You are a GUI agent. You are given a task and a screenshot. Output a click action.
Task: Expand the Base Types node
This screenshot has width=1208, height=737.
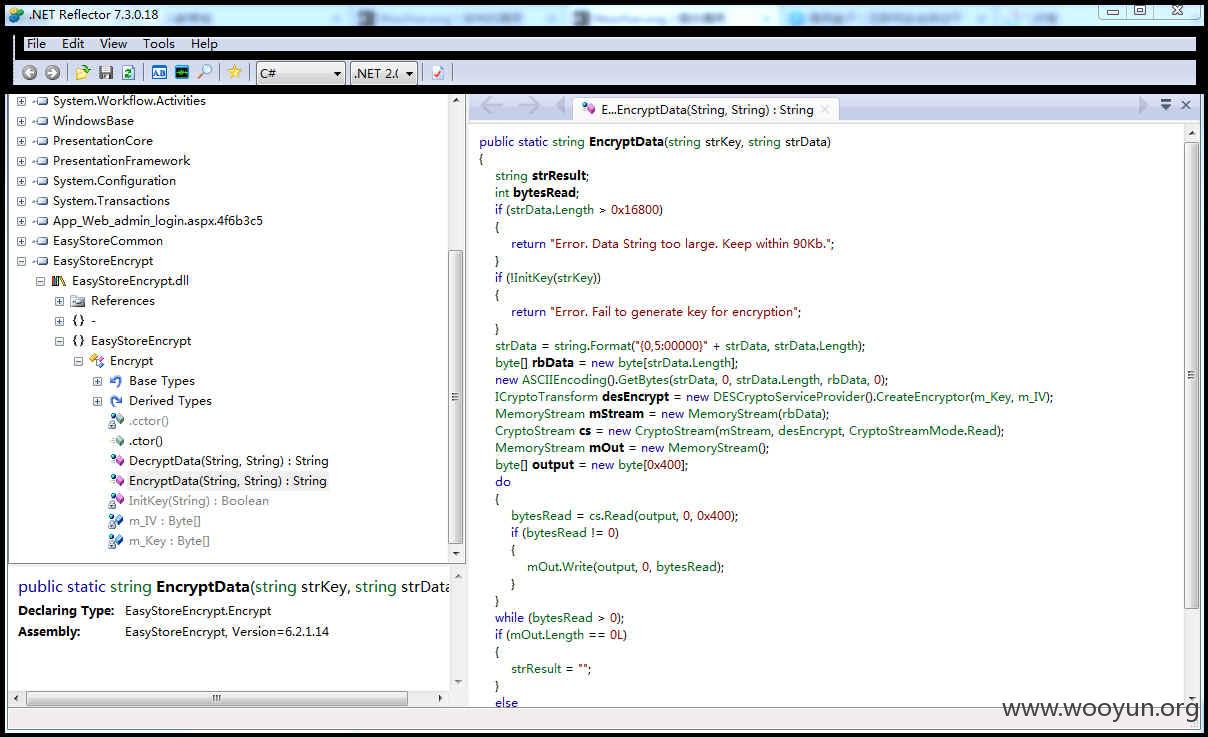pos(97,381)
